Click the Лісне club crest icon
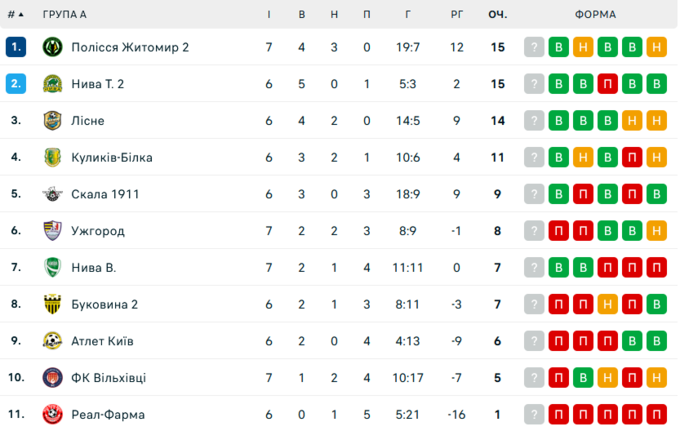This screenshot has width=680, height=431. click(52, 121)
